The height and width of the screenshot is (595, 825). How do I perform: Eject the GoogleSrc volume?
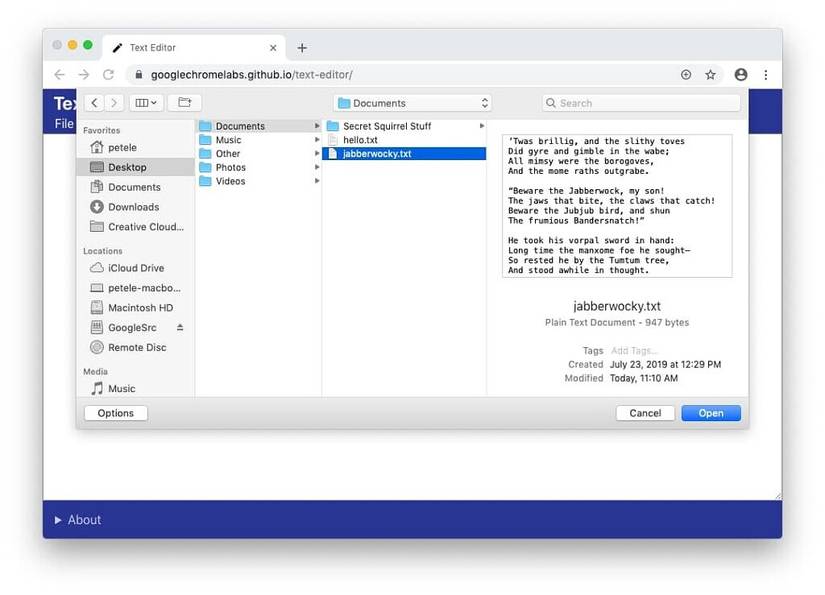point(180,327)
